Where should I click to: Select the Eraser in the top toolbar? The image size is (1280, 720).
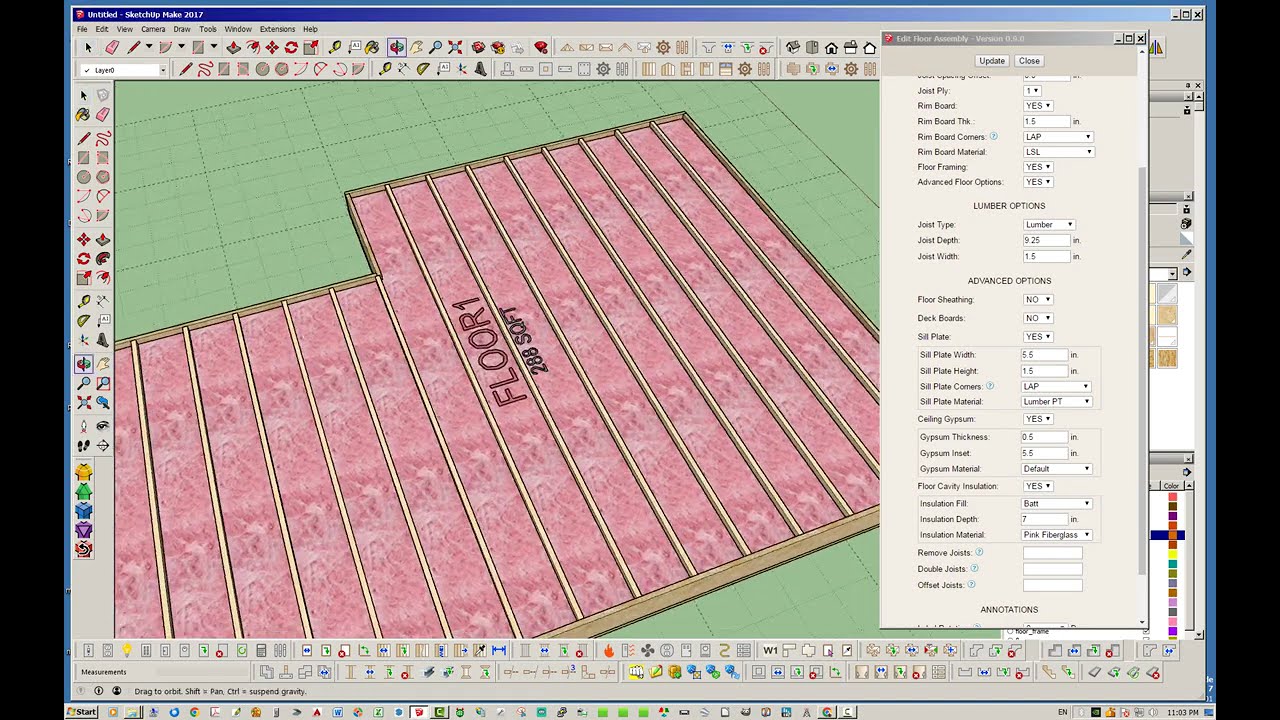point(112,47)
